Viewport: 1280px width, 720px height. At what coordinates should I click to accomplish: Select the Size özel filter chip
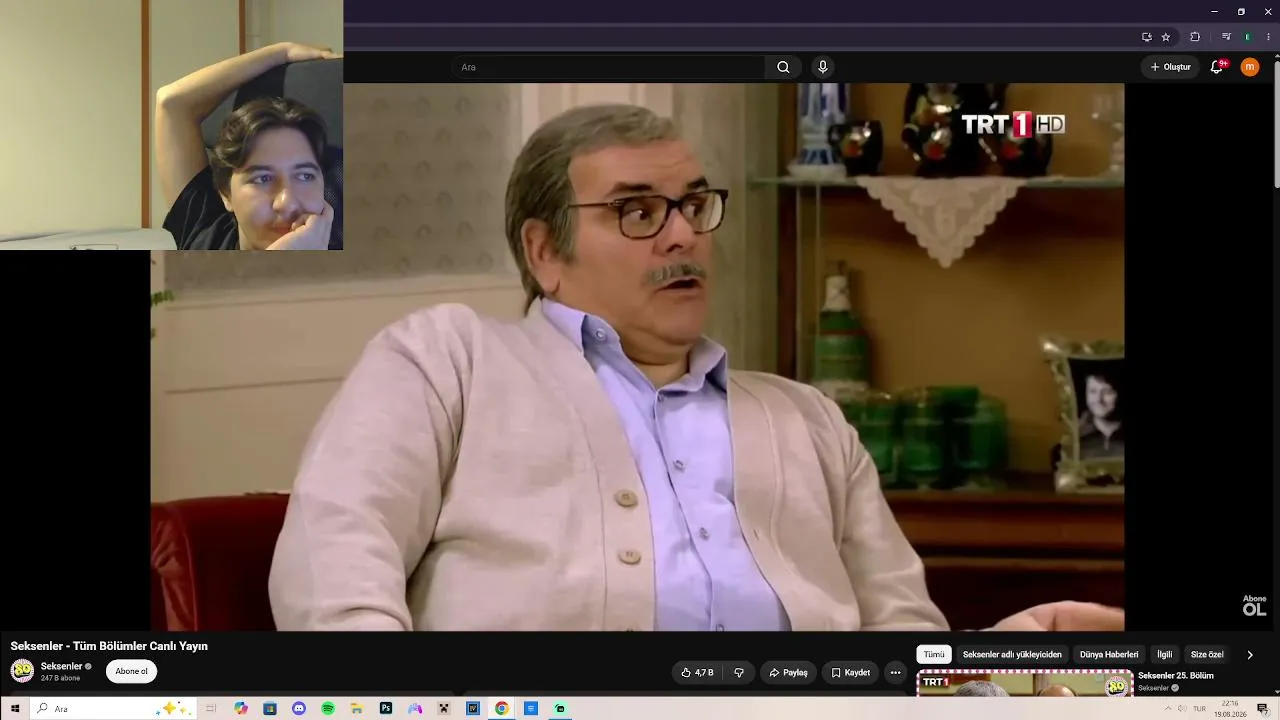click(1207, 655)
